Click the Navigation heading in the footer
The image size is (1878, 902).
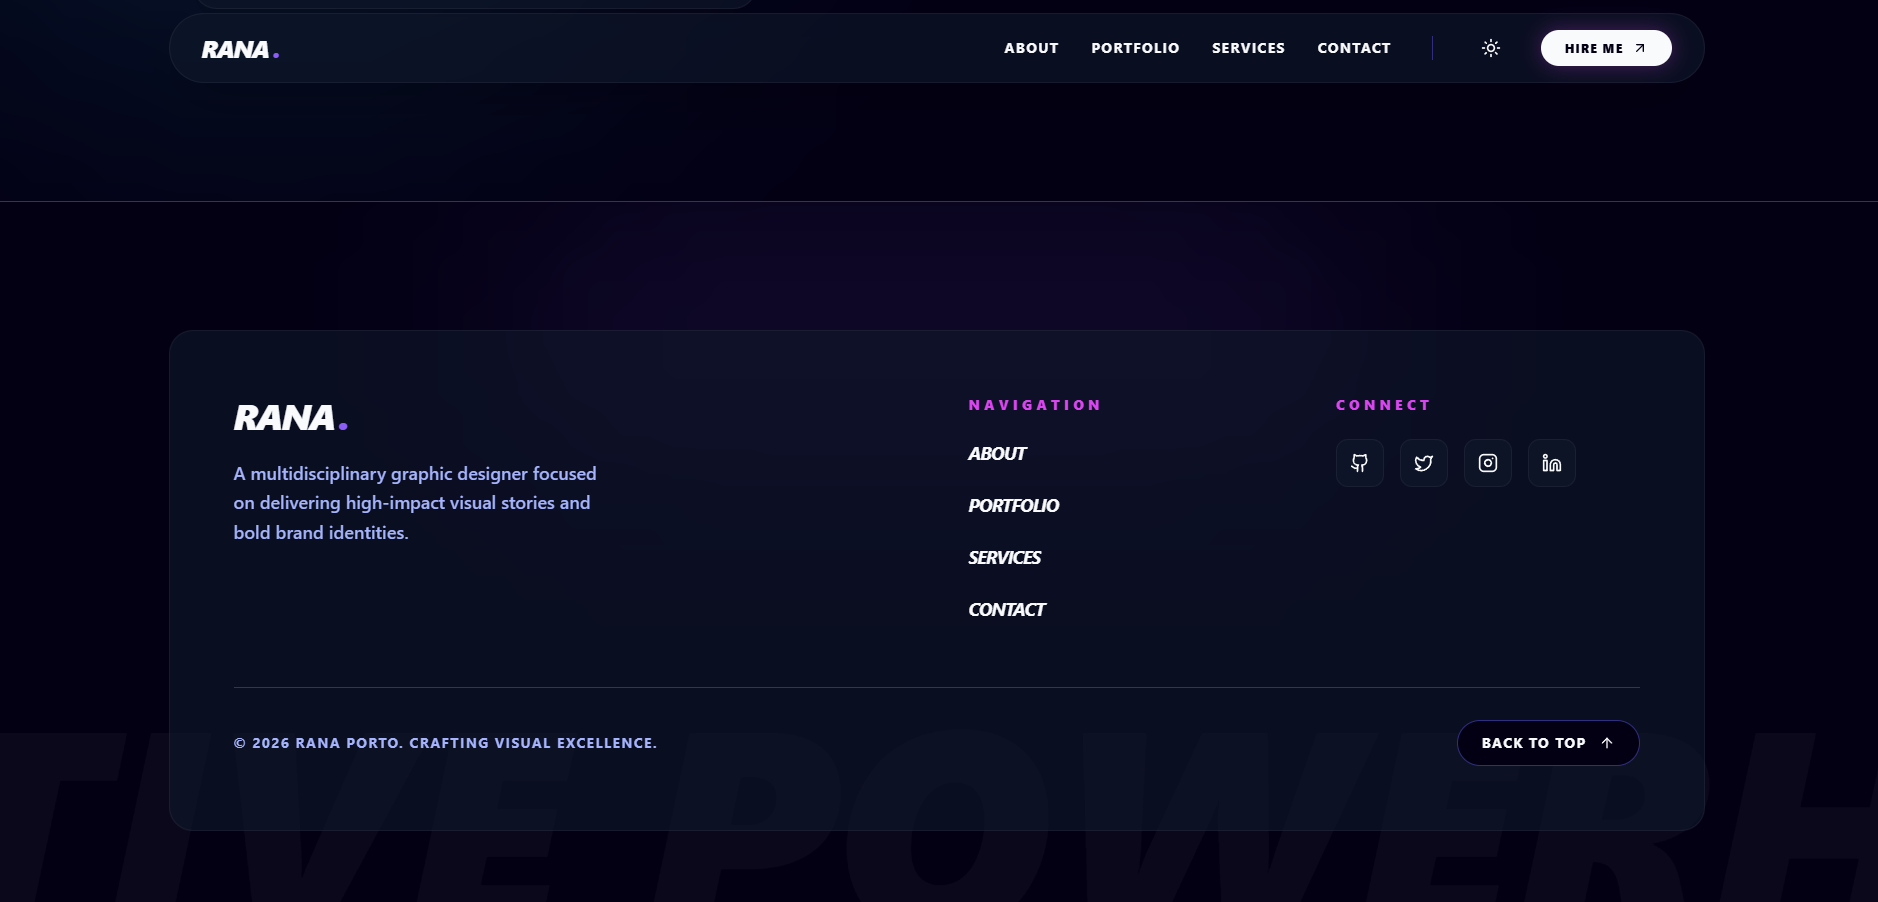[x=1034, y=405]
